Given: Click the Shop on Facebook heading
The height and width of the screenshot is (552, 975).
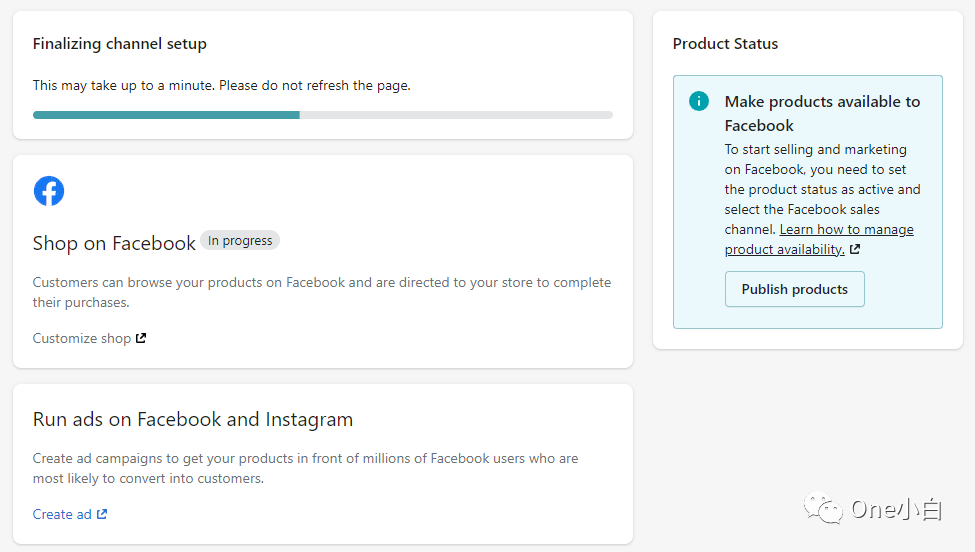Looking at the screenshot, I should point(114,243).
